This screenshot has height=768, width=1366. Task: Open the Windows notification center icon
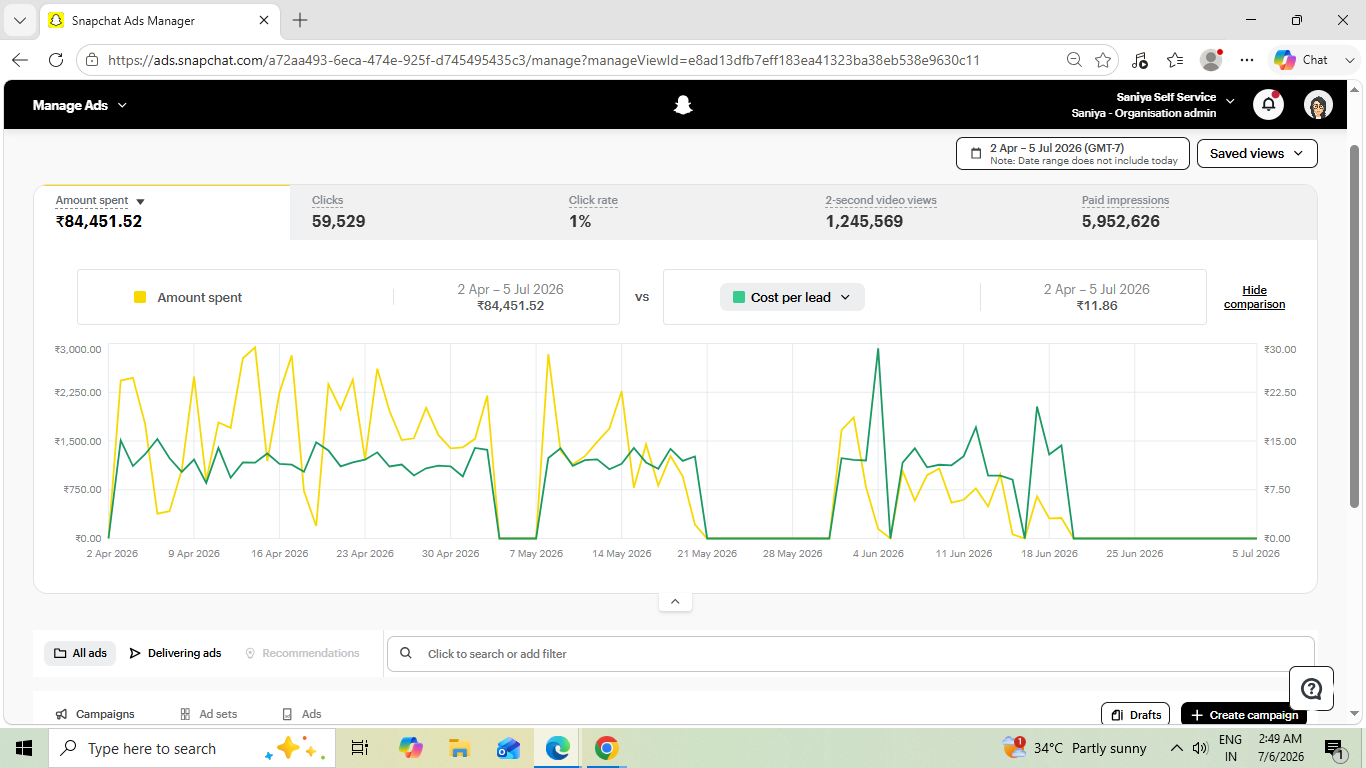click(x=1334, y=748)
